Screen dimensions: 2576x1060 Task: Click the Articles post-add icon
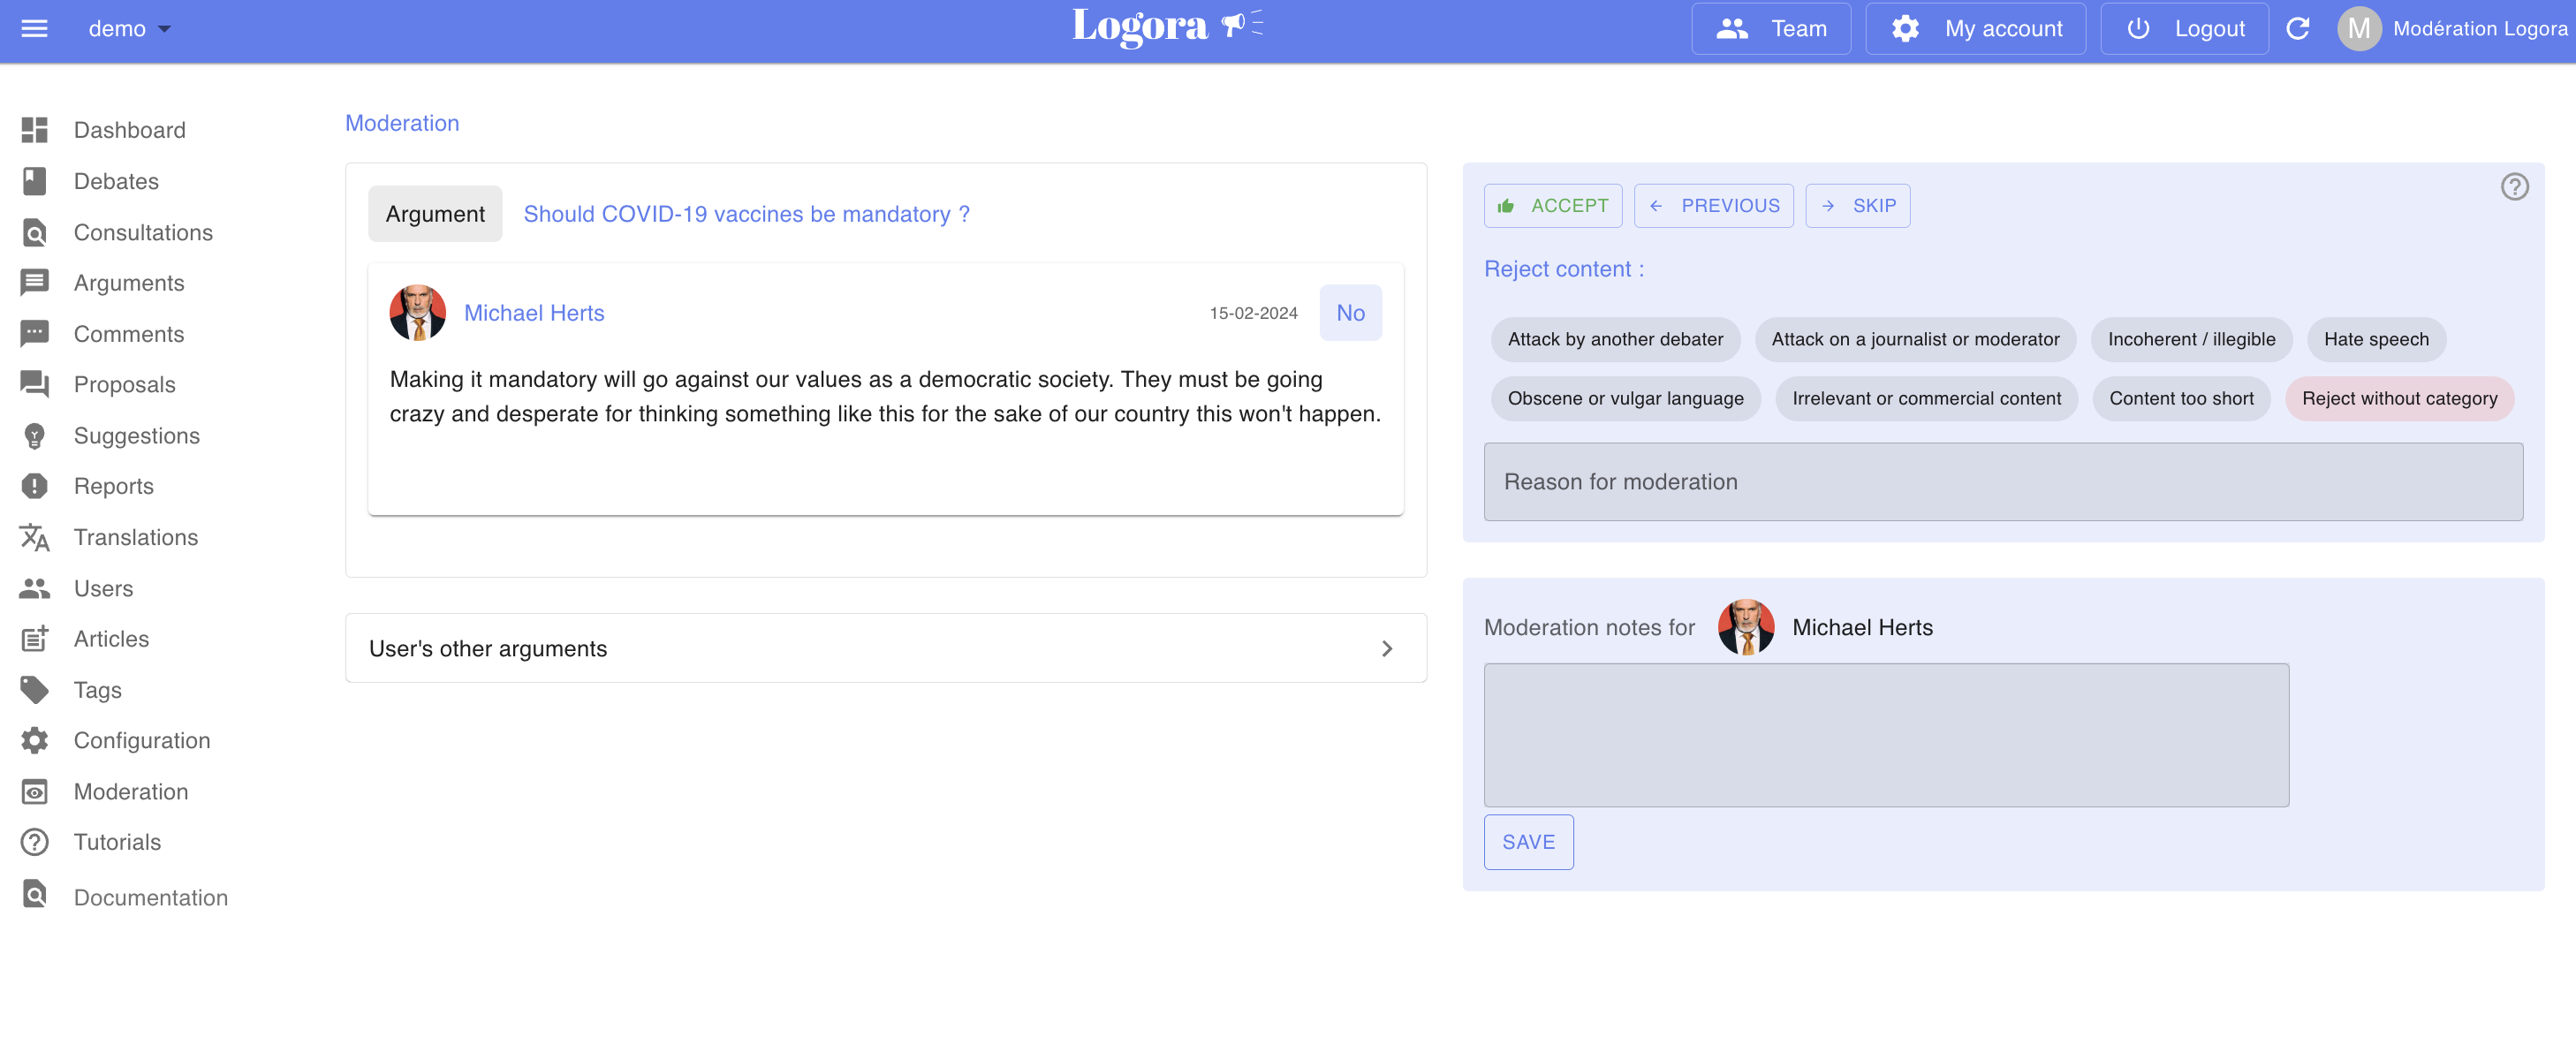click(34, 638)
